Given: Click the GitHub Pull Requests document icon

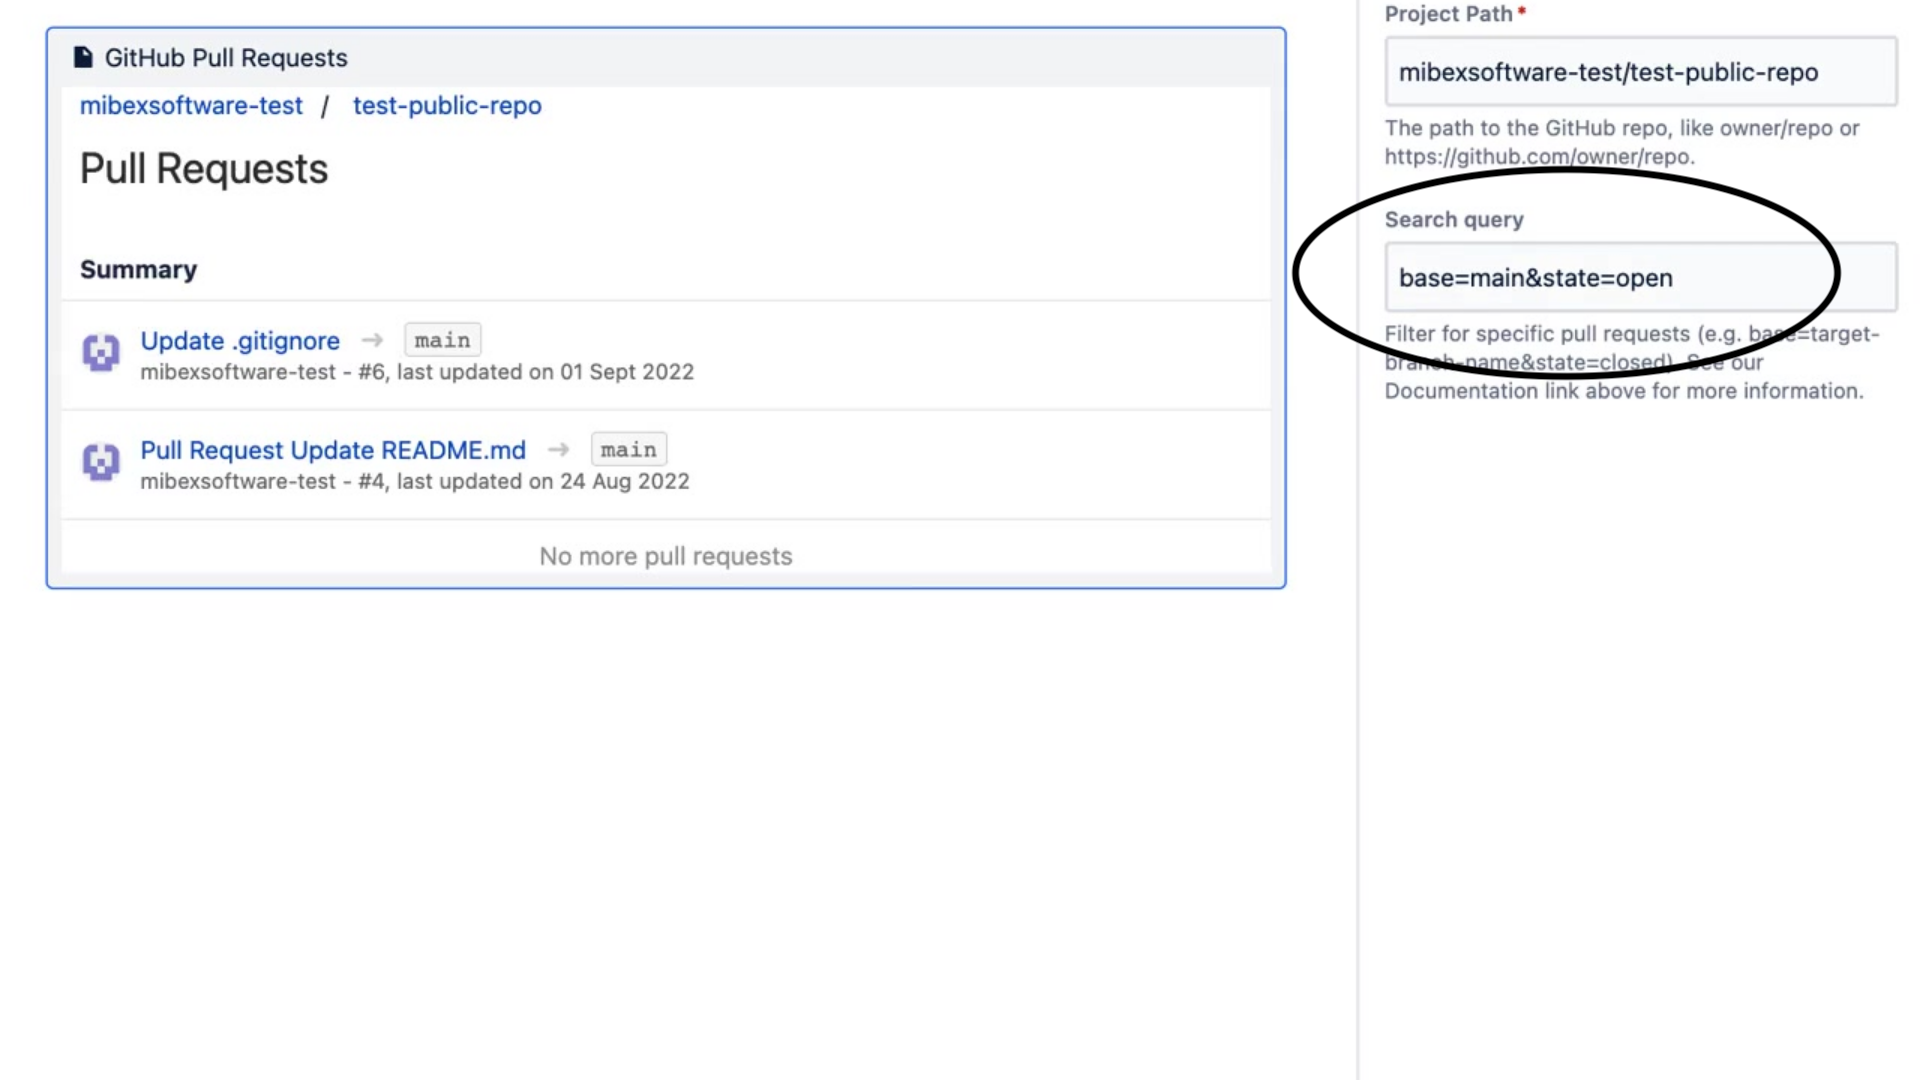Looking at the screenshot, I should coord(82,57).
